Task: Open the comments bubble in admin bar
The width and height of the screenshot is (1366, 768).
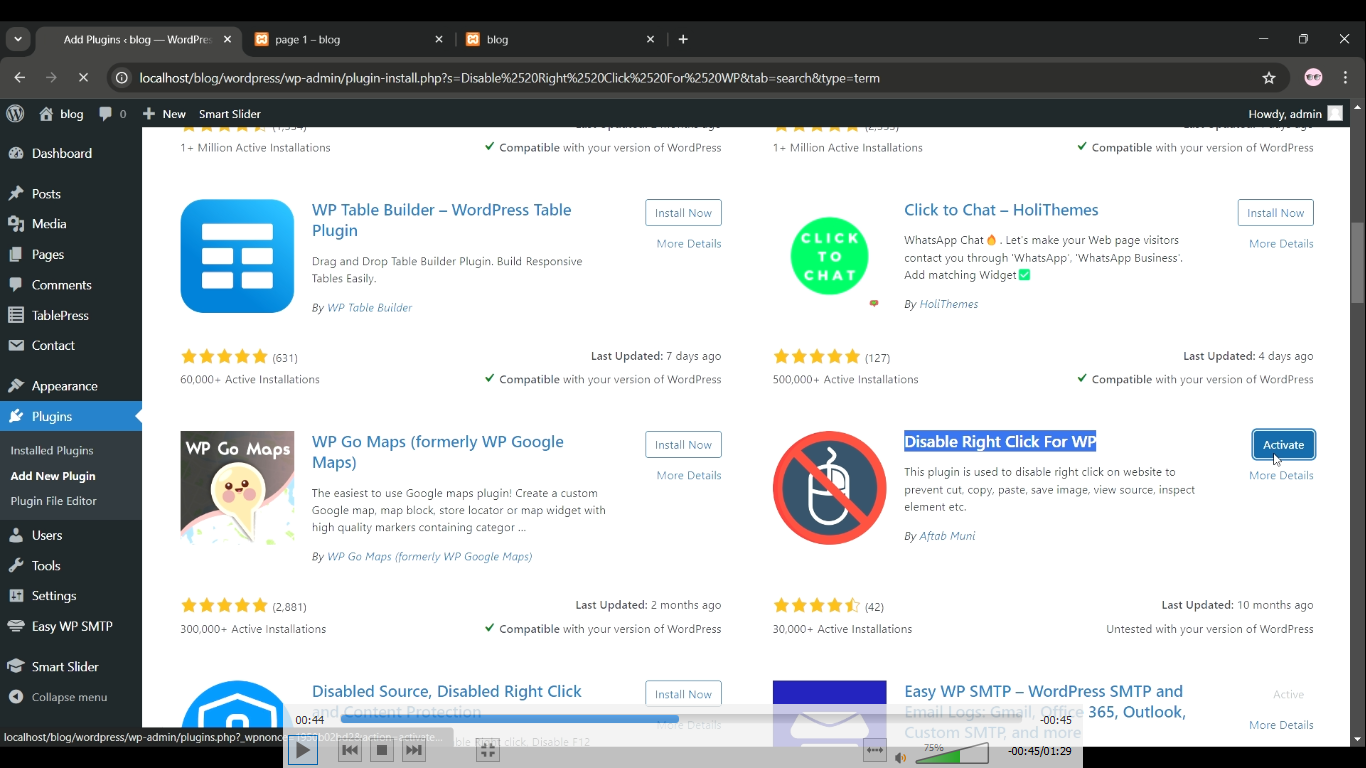Action: click(113, 114)
